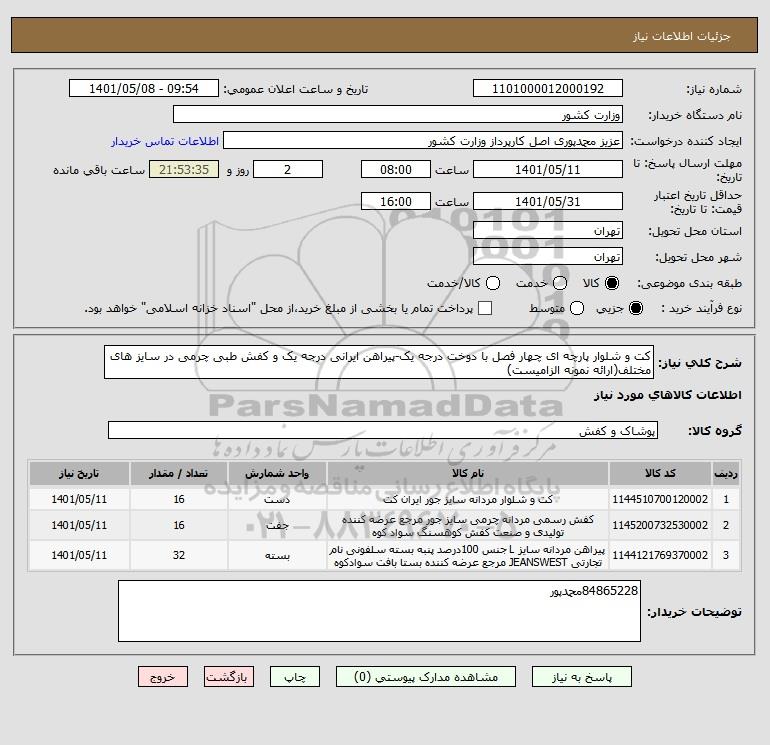Screen dimensions: 770x745
Task: Click the بازگشت back button
Action: pos(229,677)
